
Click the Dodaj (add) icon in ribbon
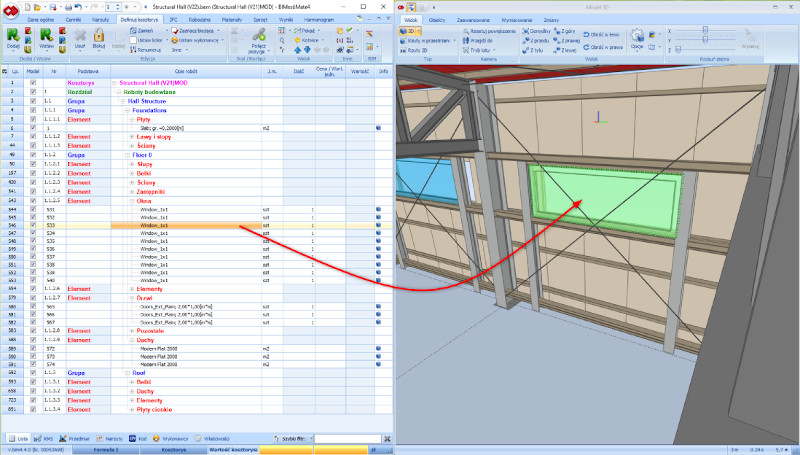(x=15, y=36)
